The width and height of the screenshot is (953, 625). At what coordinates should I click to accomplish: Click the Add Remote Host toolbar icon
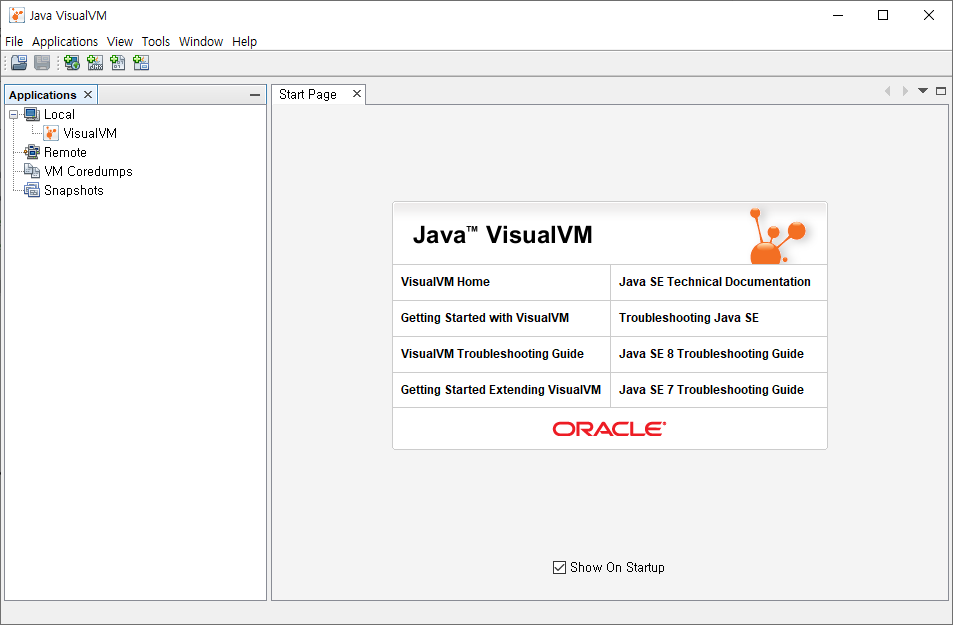click(72, 63)
